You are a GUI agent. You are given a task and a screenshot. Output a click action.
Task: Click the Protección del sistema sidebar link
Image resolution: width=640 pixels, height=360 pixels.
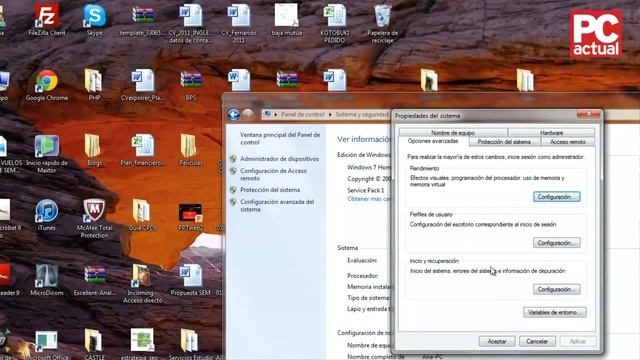click(270, 190)
